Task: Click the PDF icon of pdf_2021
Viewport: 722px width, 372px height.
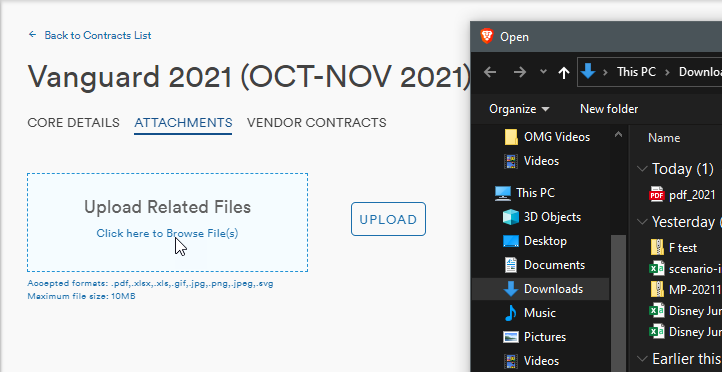Action: click(657, 195)
